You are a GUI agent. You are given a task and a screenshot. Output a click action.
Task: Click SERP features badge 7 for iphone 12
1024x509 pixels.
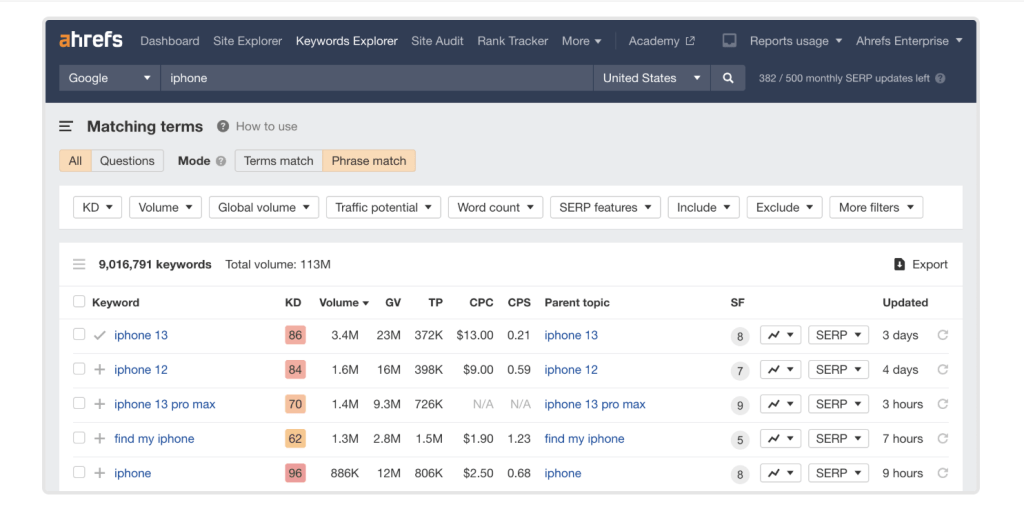click(740, 371)
